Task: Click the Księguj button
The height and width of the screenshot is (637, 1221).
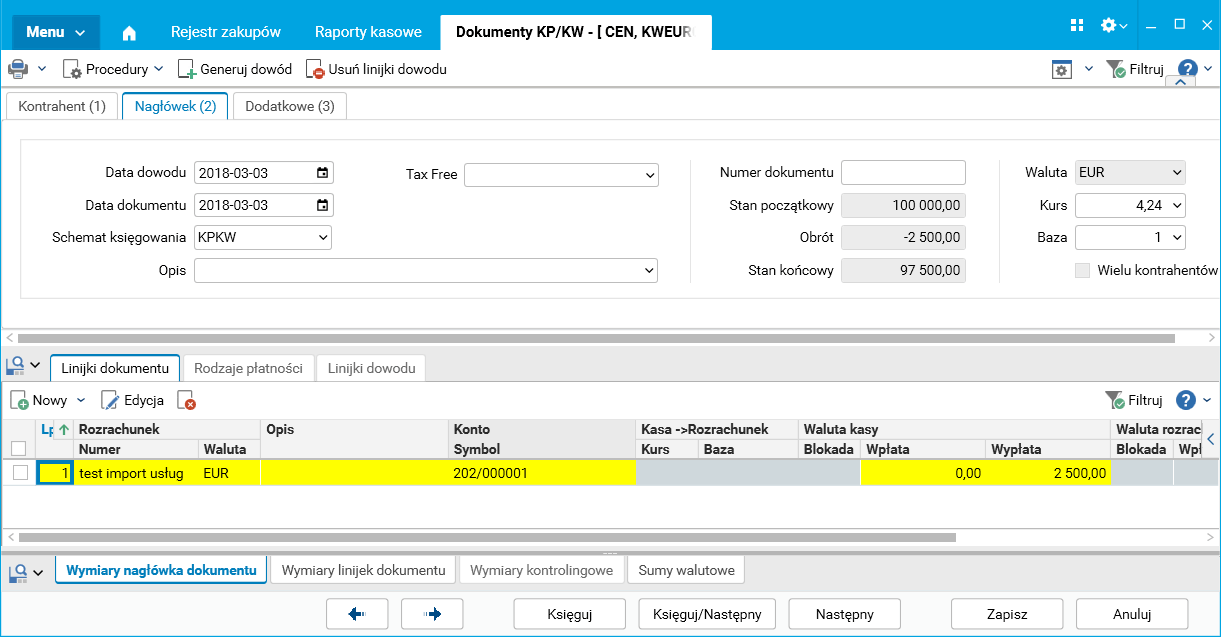Action: 570,614
